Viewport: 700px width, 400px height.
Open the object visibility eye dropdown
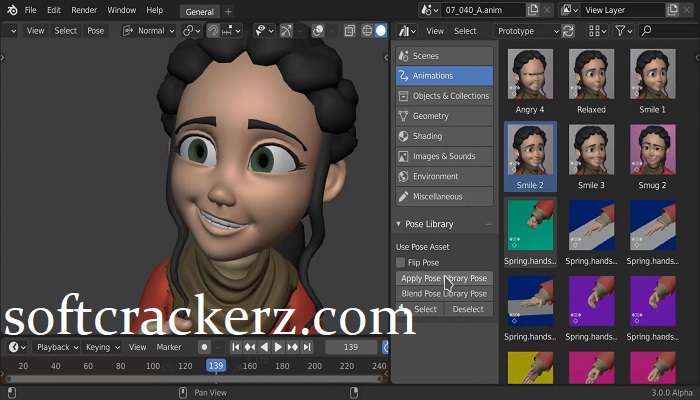click(x=265, y=31)
